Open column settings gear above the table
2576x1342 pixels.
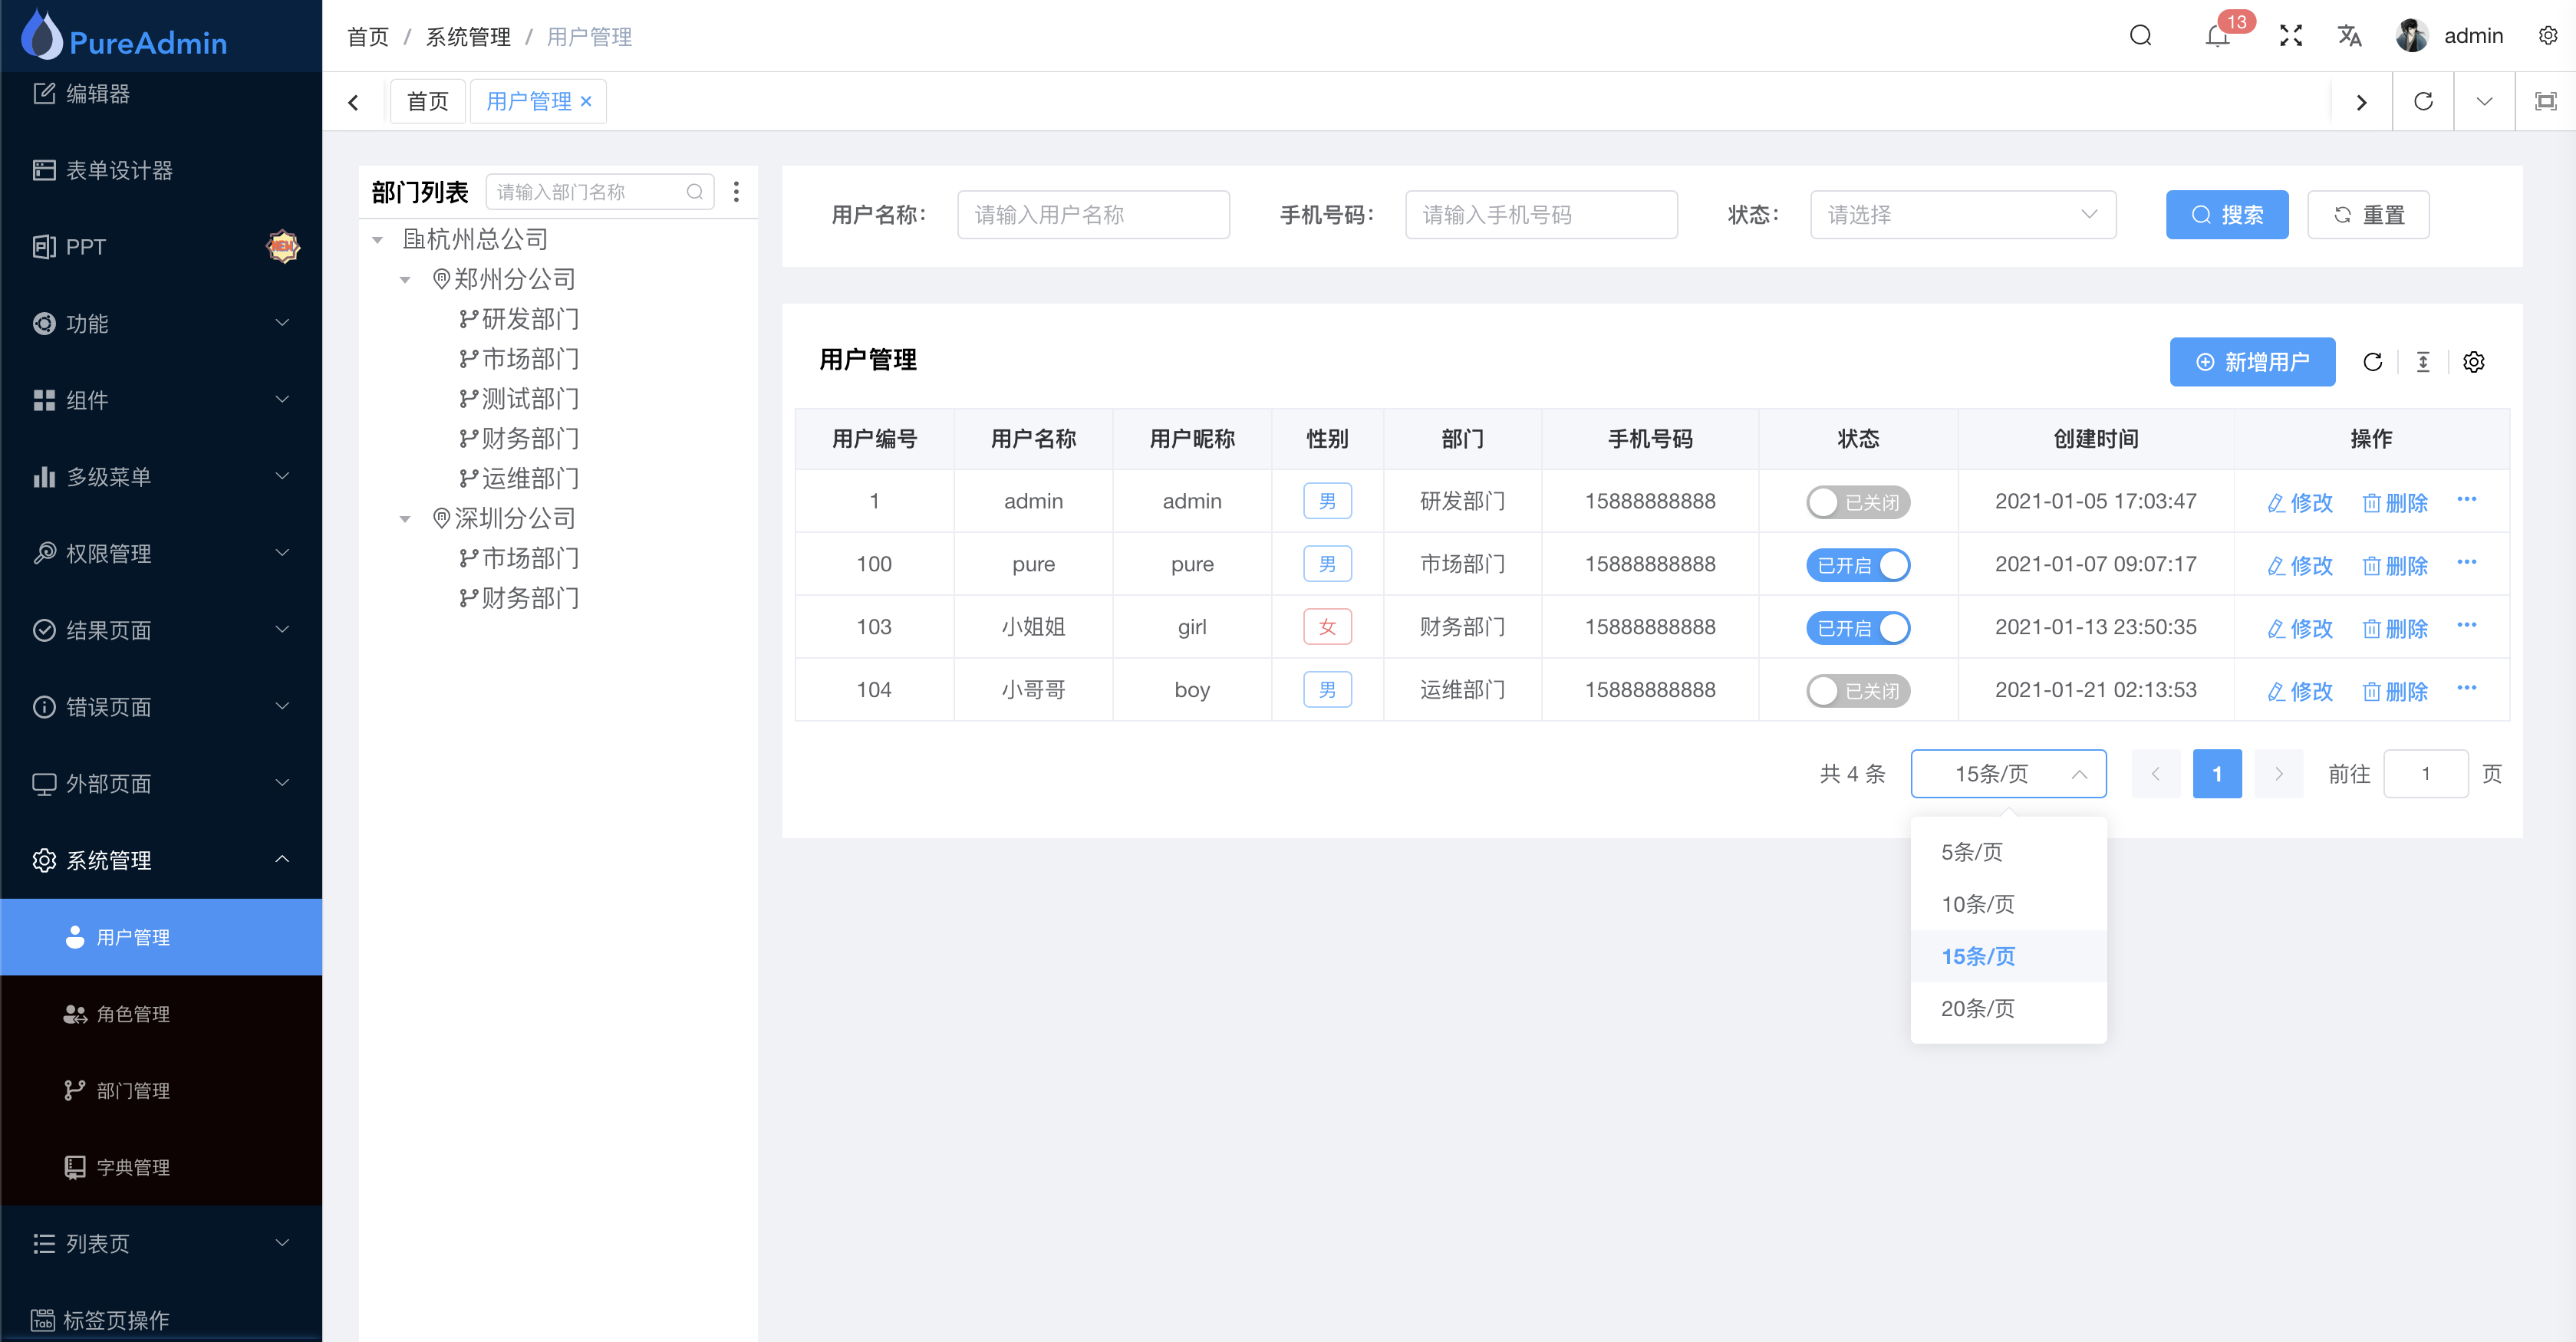[x=2474, y=362]
